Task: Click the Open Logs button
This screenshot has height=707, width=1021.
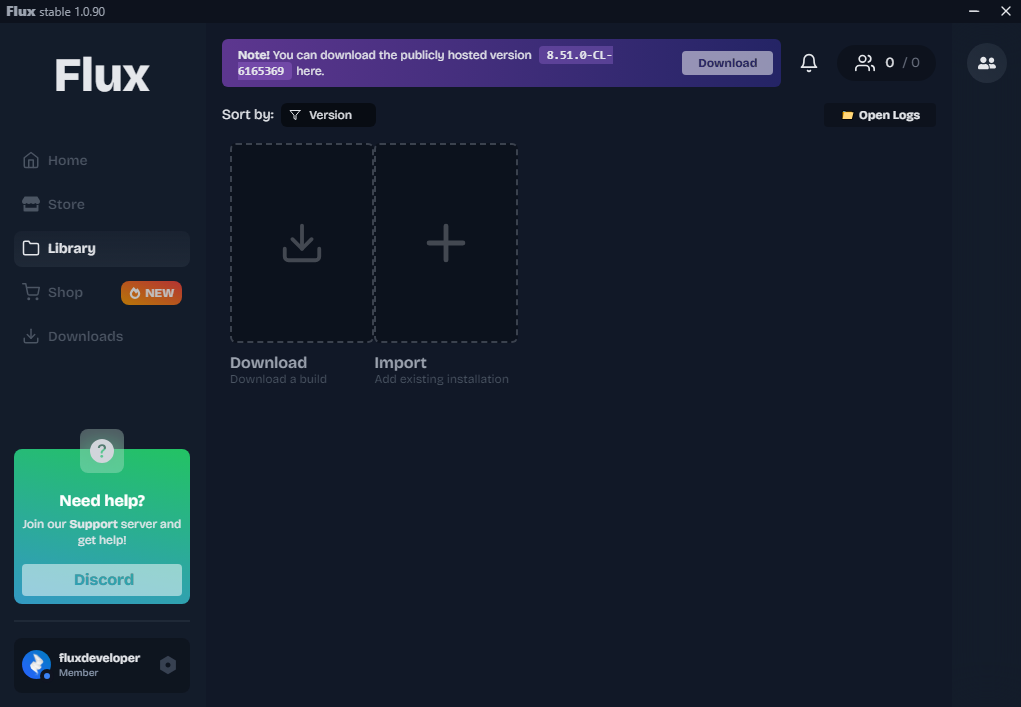Action: pos(880,115)
